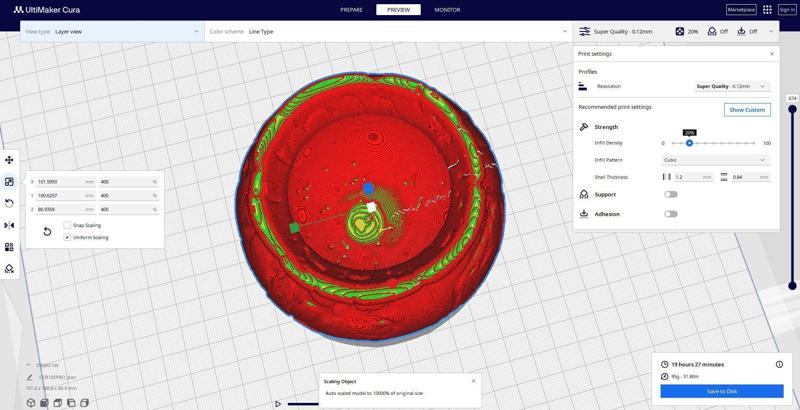Click the Super Quality - 0.12mm header text
Viewport: 800px width, 410px height.
pyautogui.click(x=622, y=32)
